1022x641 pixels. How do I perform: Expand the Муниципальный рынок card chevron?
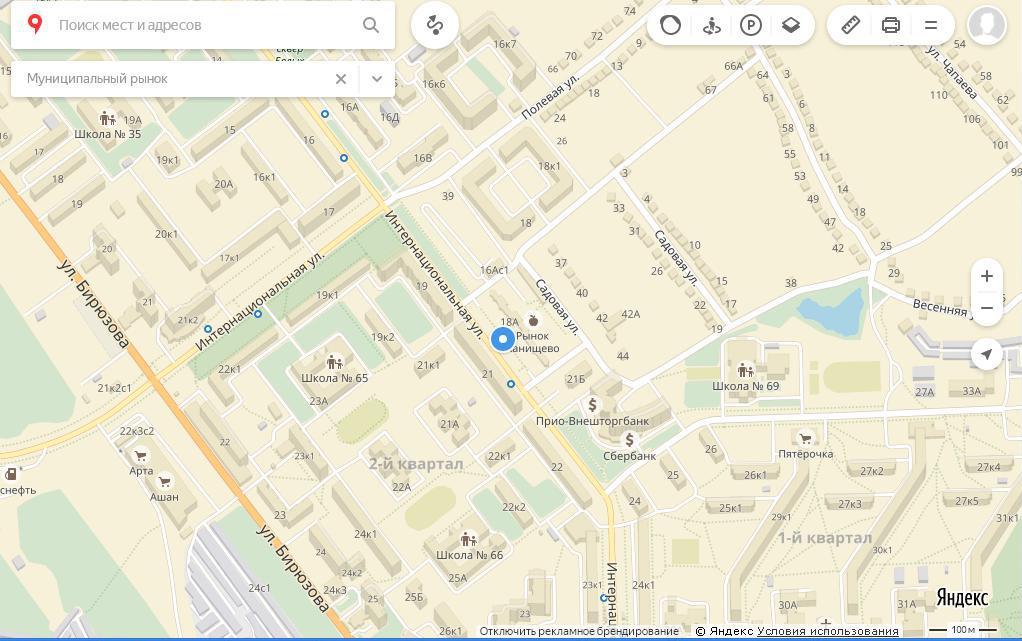[377, 79]
